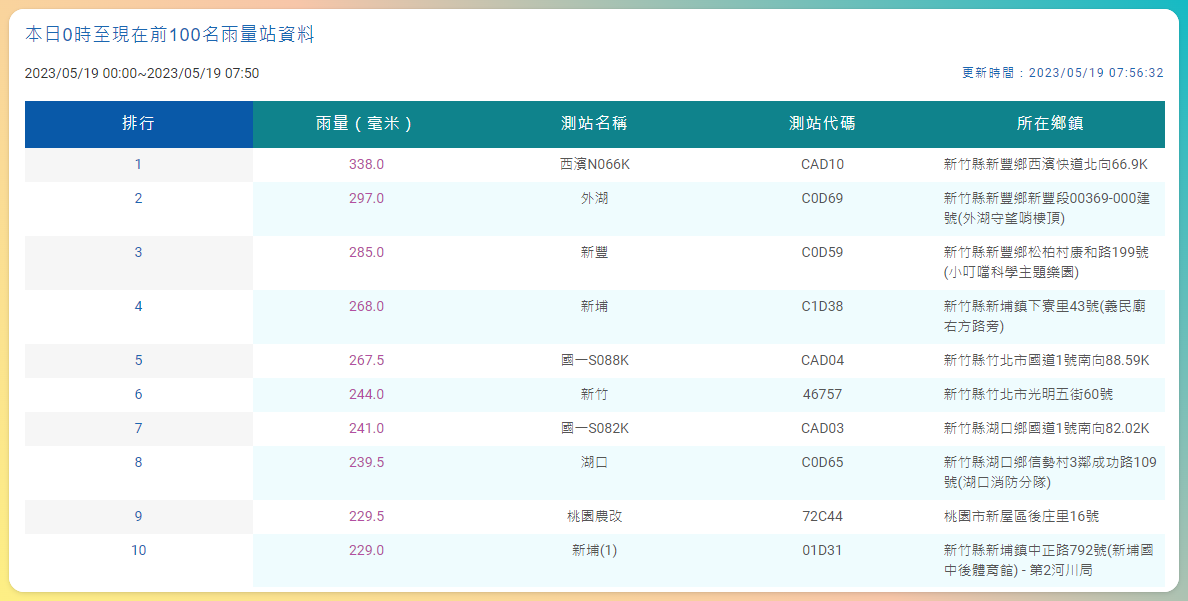Select the 桃園農改 station row
The width and height of the screenshot is (1188, 601).
[x=595, y=517]
